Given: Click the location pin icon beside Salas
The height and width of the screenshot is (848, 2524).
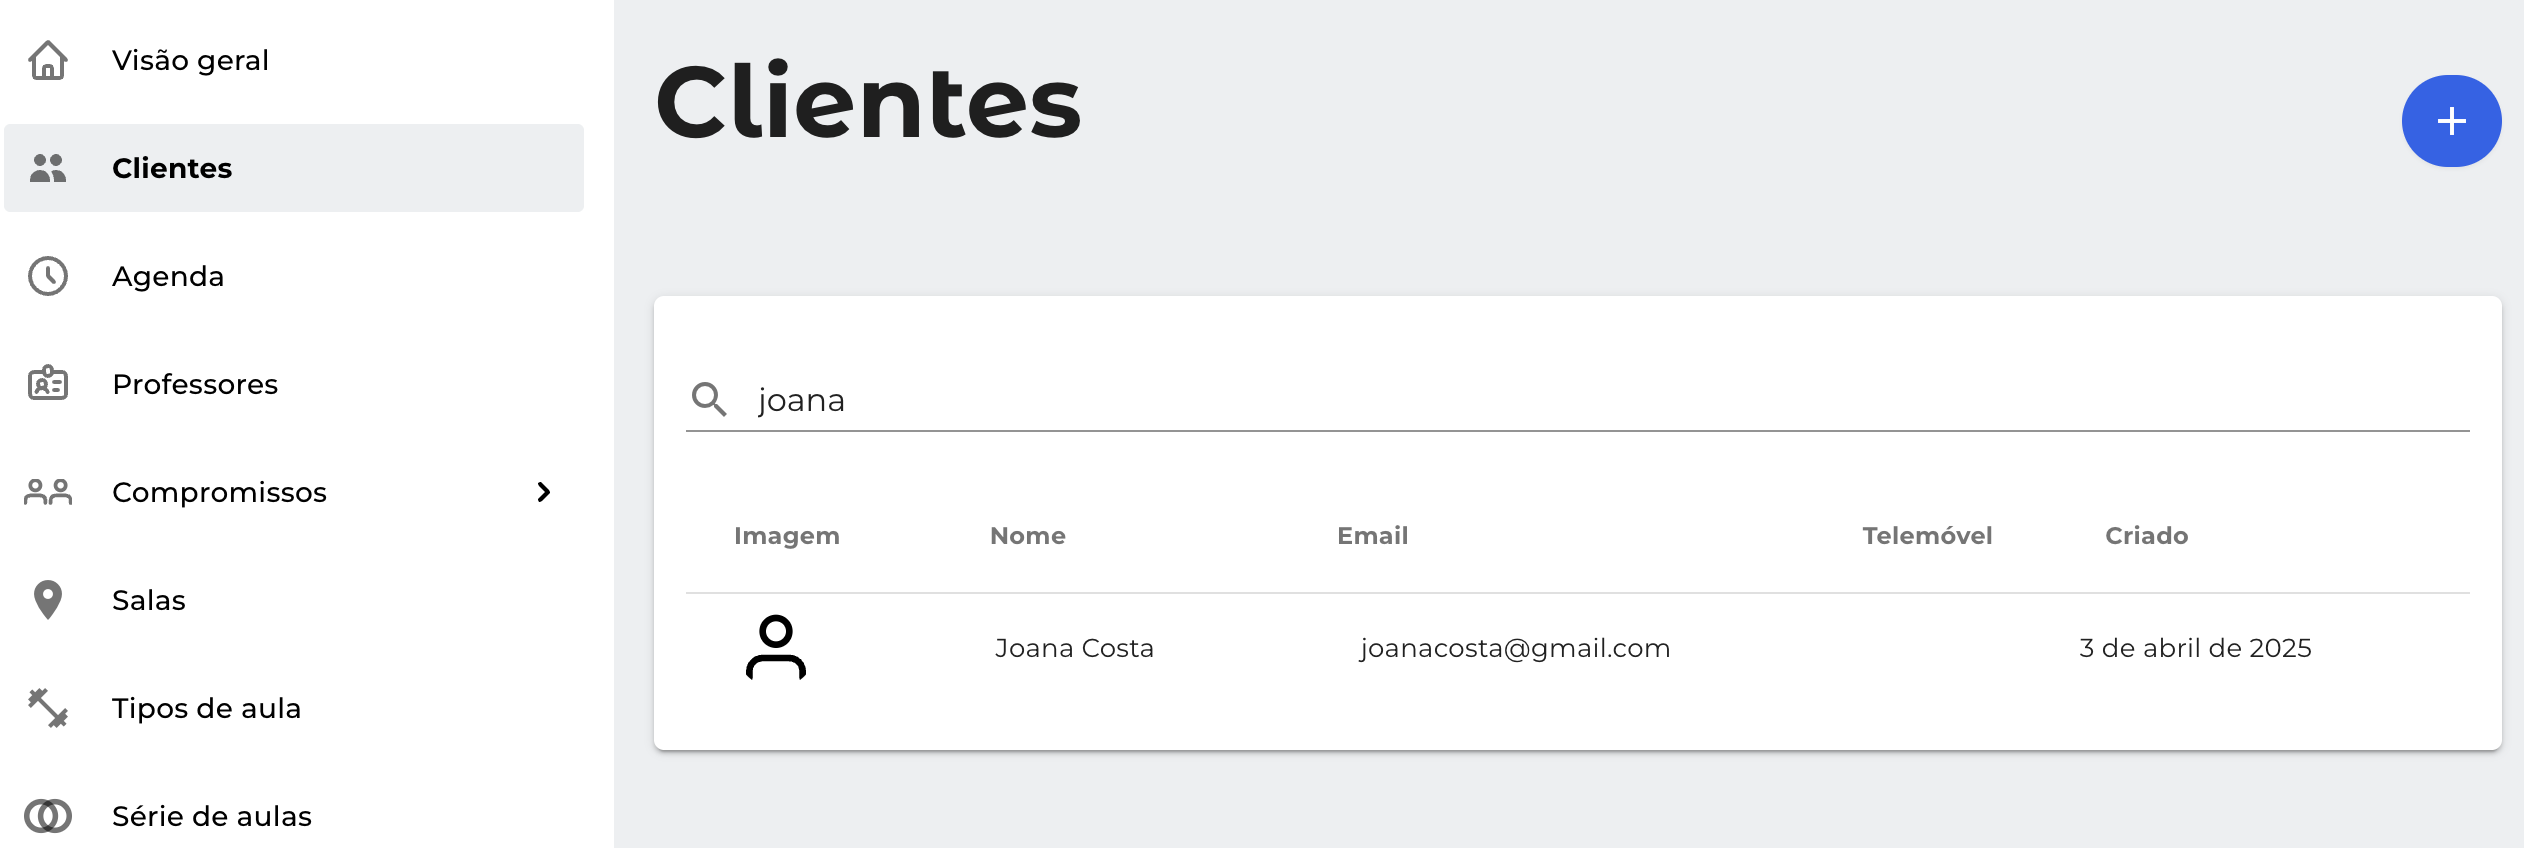Looking at the screenshot, I should (x=48, y=600).
